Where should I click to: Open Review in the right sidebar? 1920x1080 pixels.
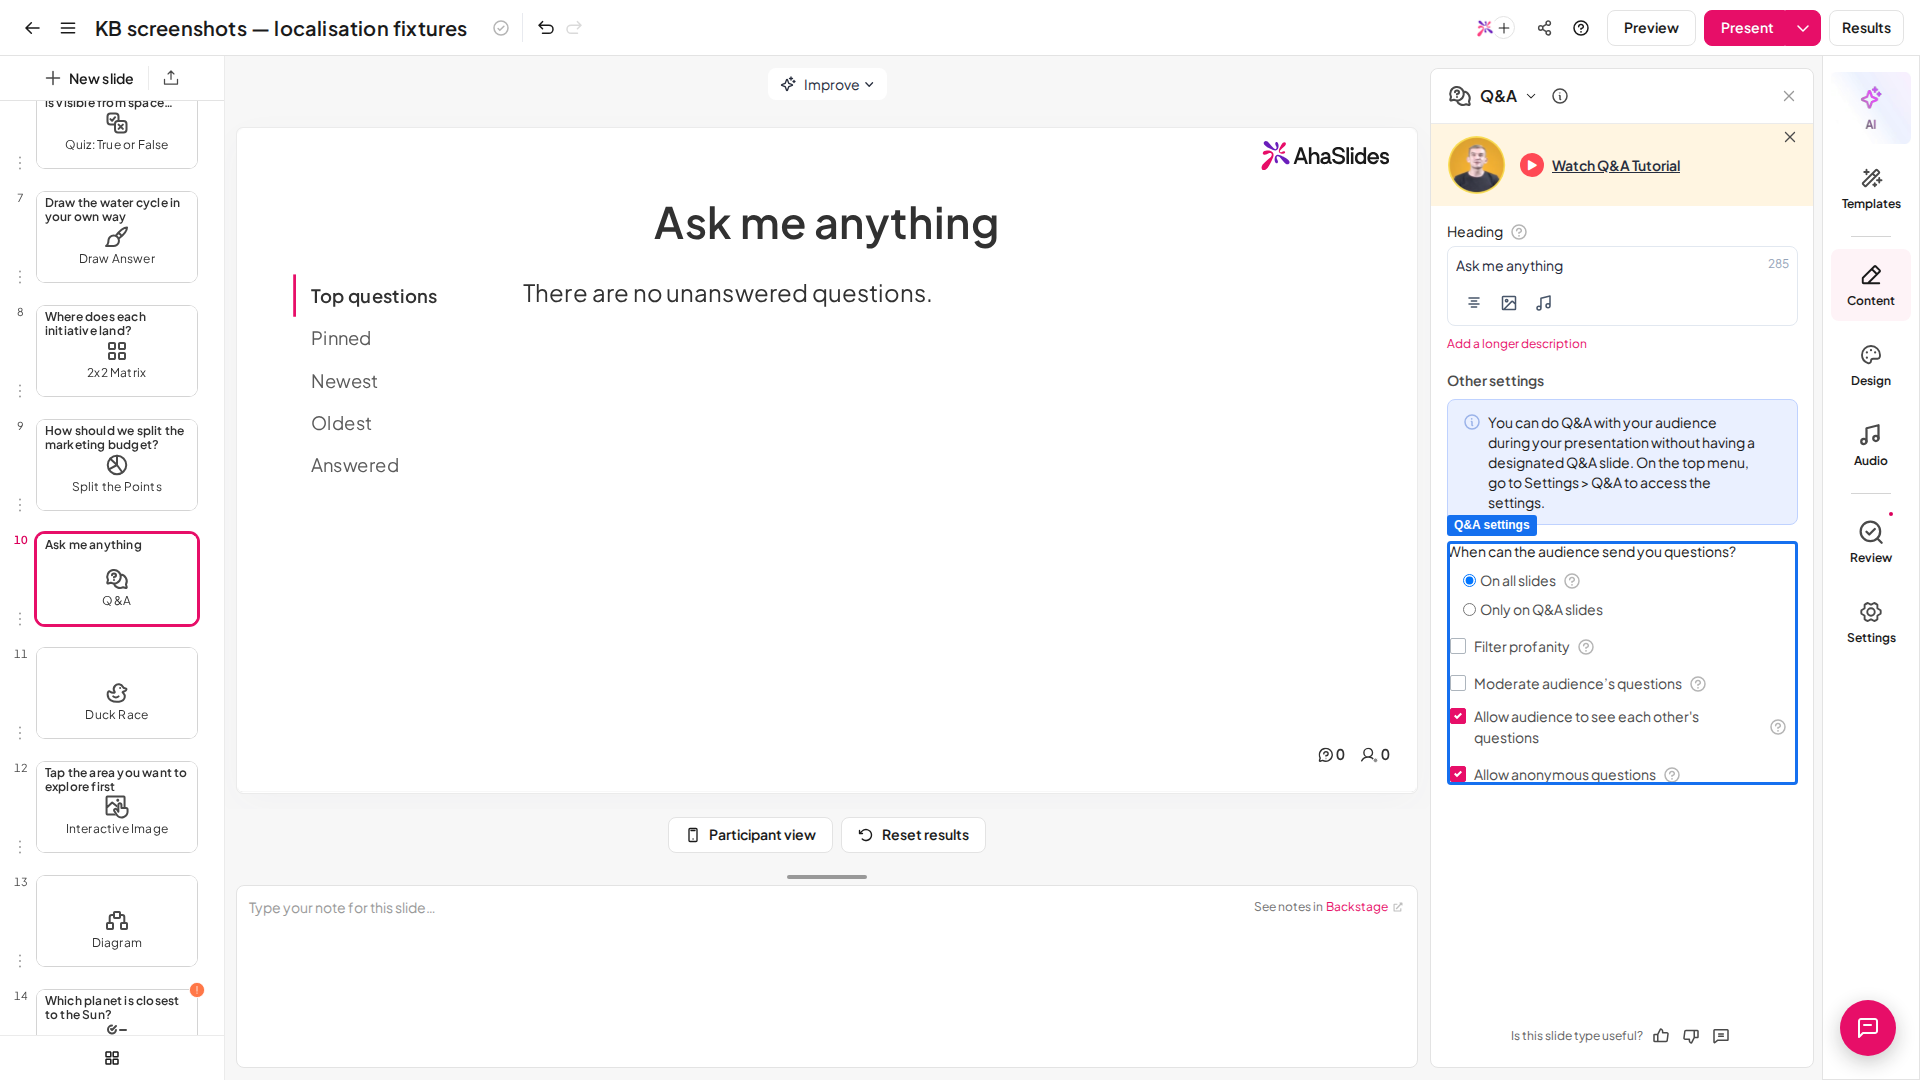coord(1871,542)
